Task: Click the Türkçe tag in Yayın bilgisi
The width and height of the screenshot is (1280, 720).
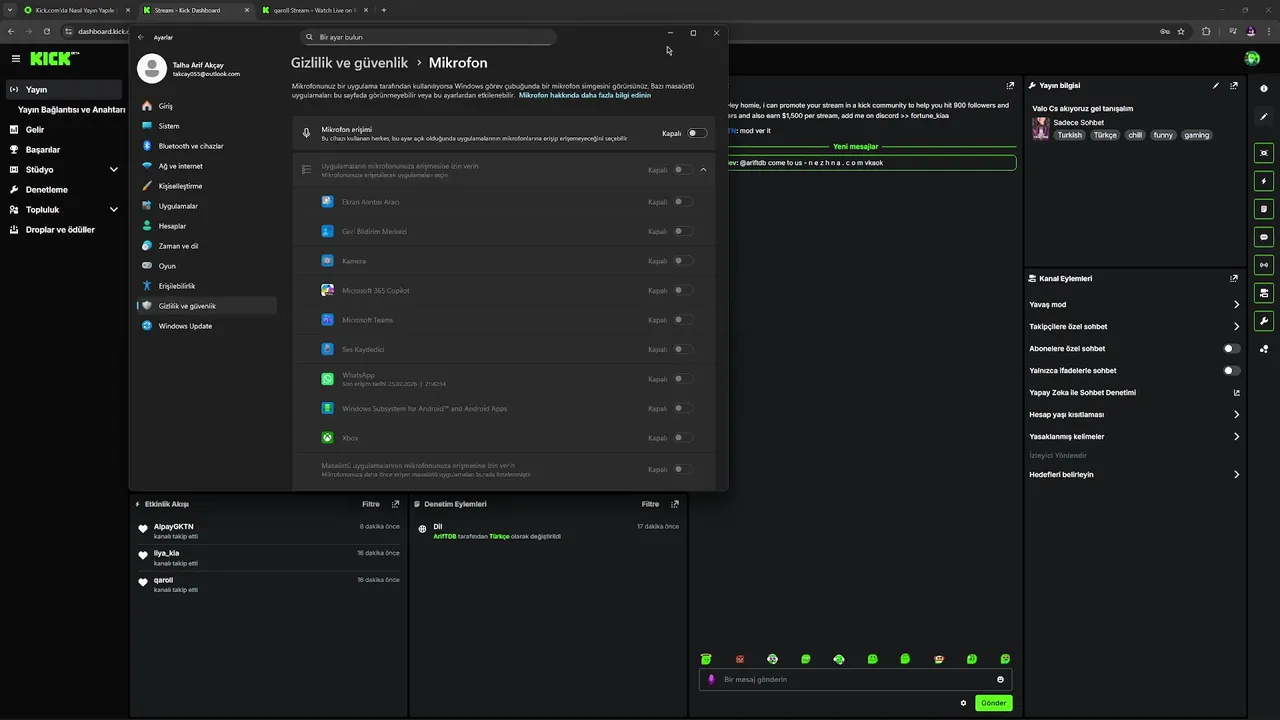Action: tap(1105, 135)
